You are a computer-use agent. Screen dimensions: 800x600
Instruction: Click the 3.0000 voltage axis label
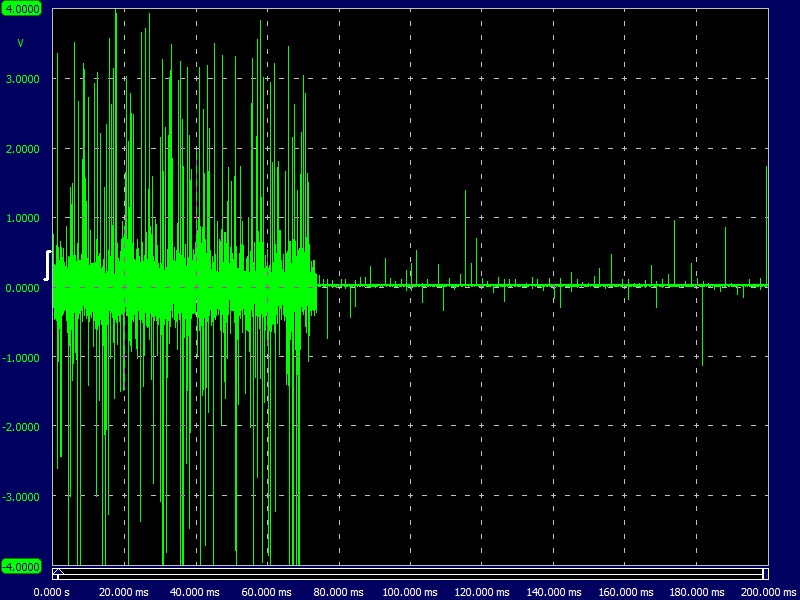22,79
